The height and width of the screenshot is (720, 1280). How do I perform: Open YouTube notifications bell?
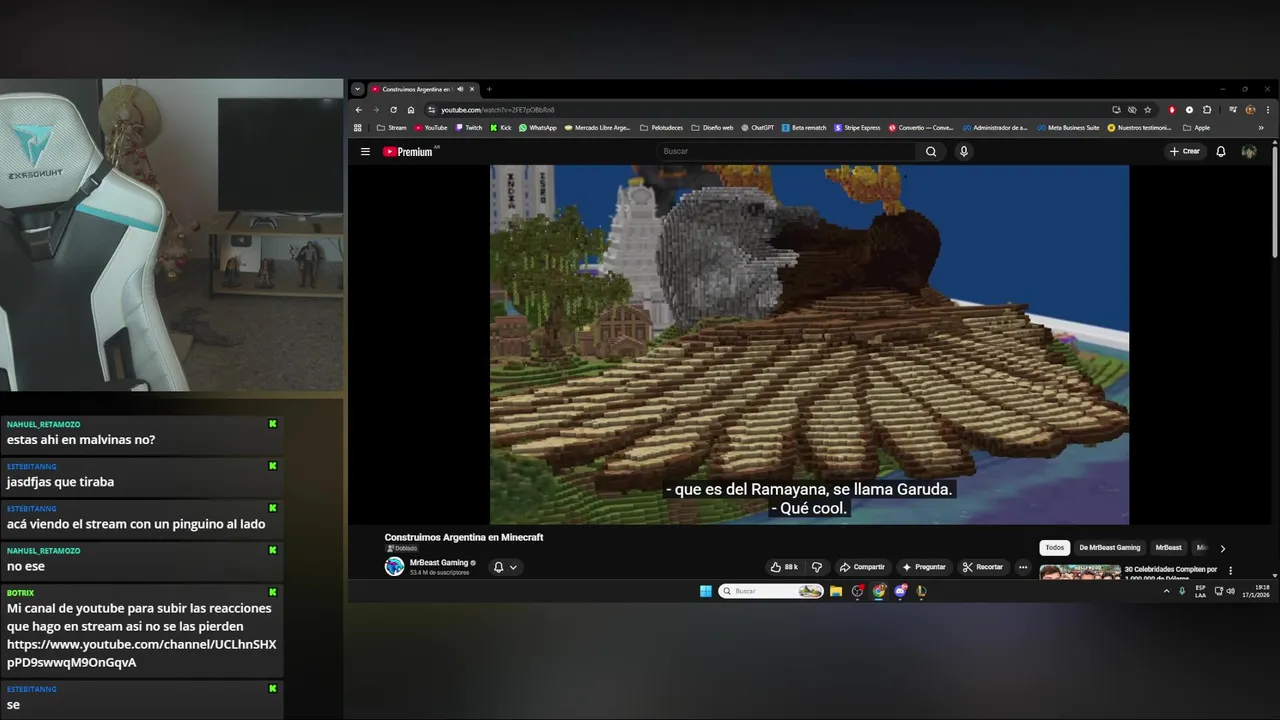(1221, 152)
